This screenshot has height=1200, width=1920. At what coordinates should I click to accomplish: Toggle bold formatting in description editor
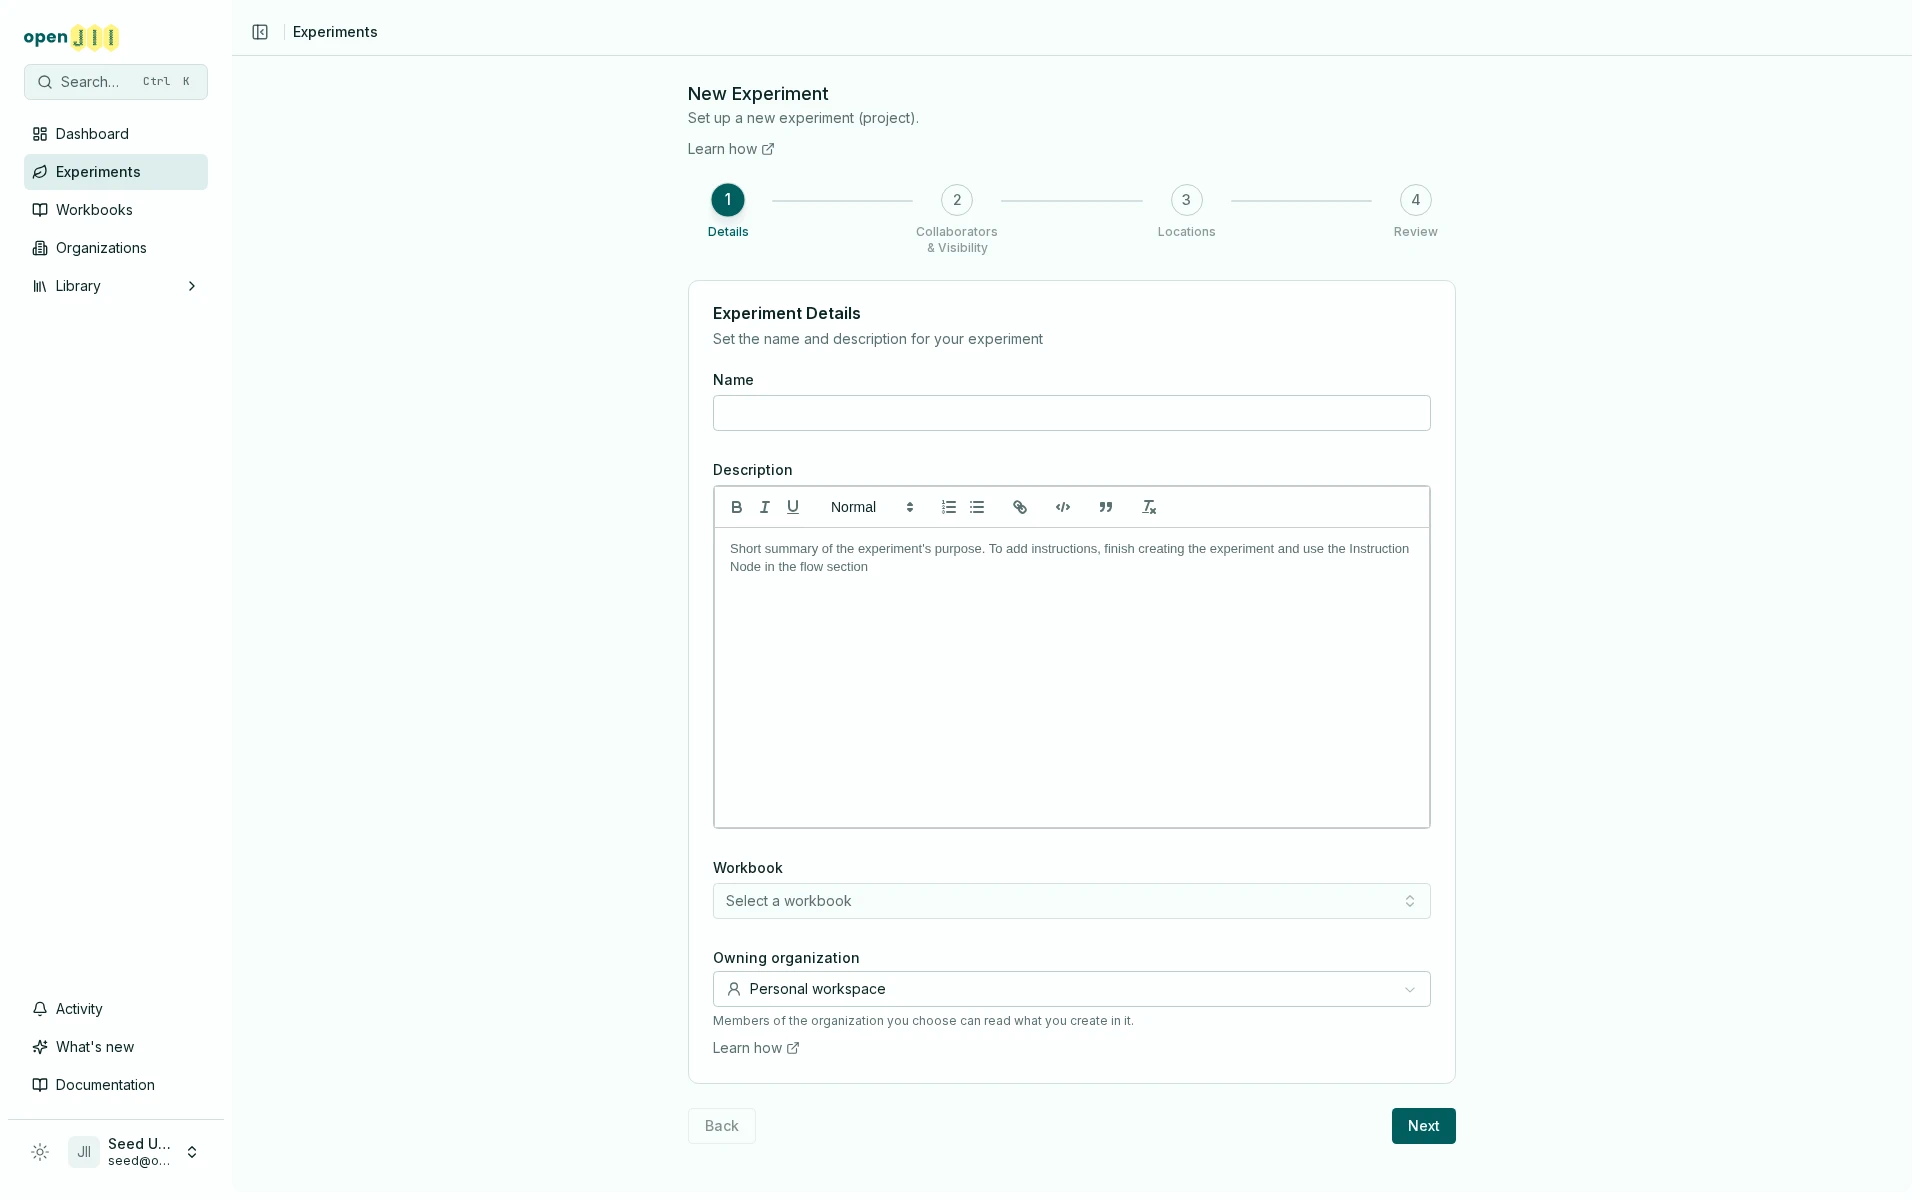tap(737, 507)
